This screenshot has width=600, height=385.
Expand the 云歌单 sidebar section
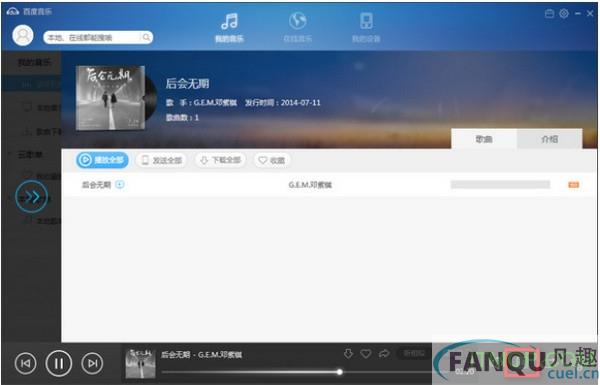click(30, 155)
